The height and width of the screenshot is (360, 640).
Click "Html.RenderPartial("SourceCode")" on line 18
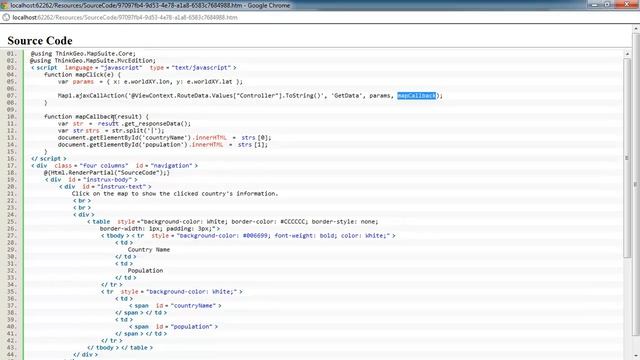click(107, 173)
